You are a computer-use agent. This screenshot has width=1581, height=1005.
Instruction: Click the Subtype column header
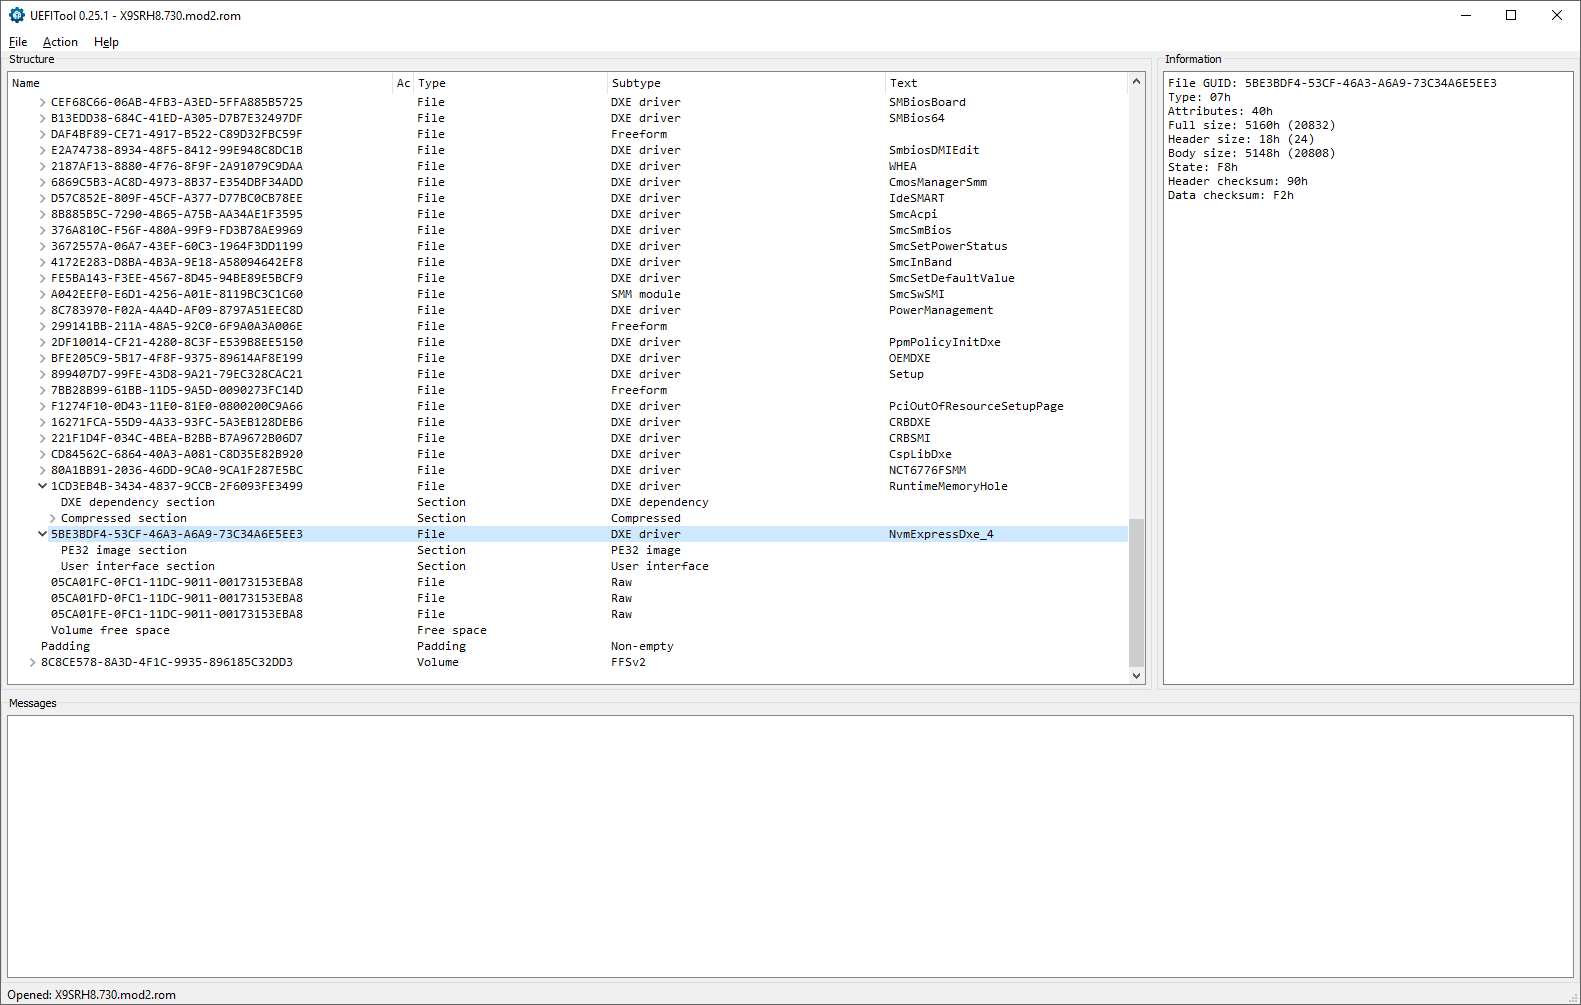pyautogui.click(x=747, y=83)
